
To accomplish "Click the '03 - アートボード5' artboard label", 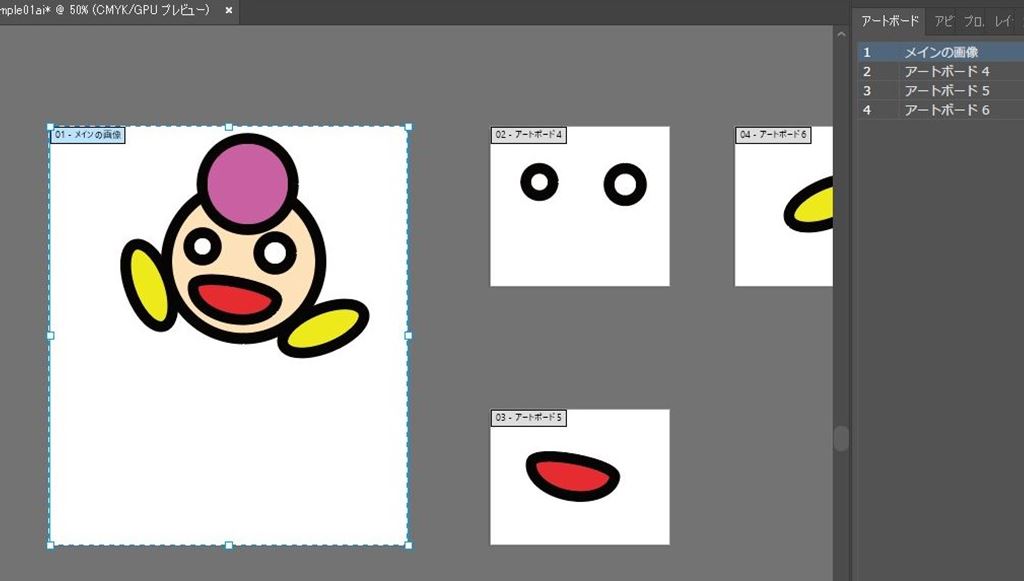I will pyautogui.click(x=529, y=417).
